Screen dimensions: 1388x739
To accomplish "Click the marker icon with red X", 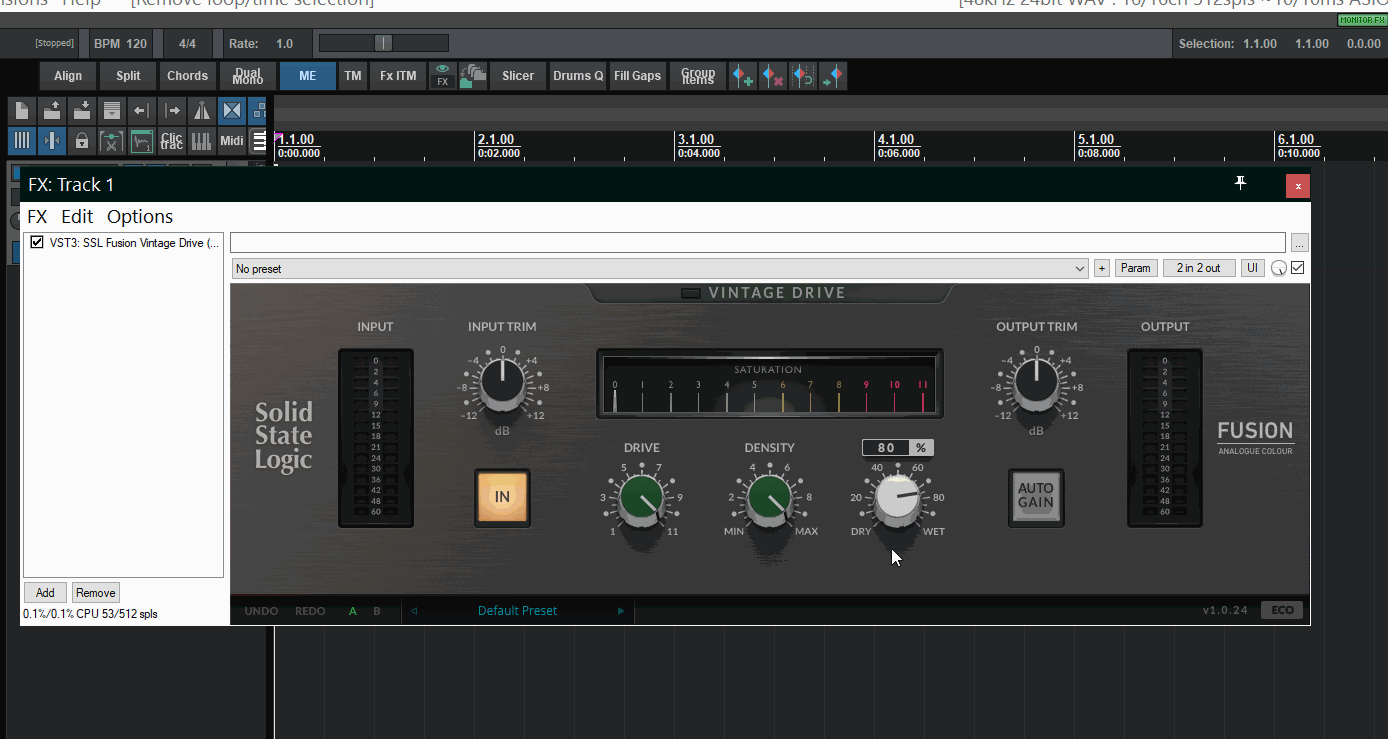I will click(x=772, y=76).
